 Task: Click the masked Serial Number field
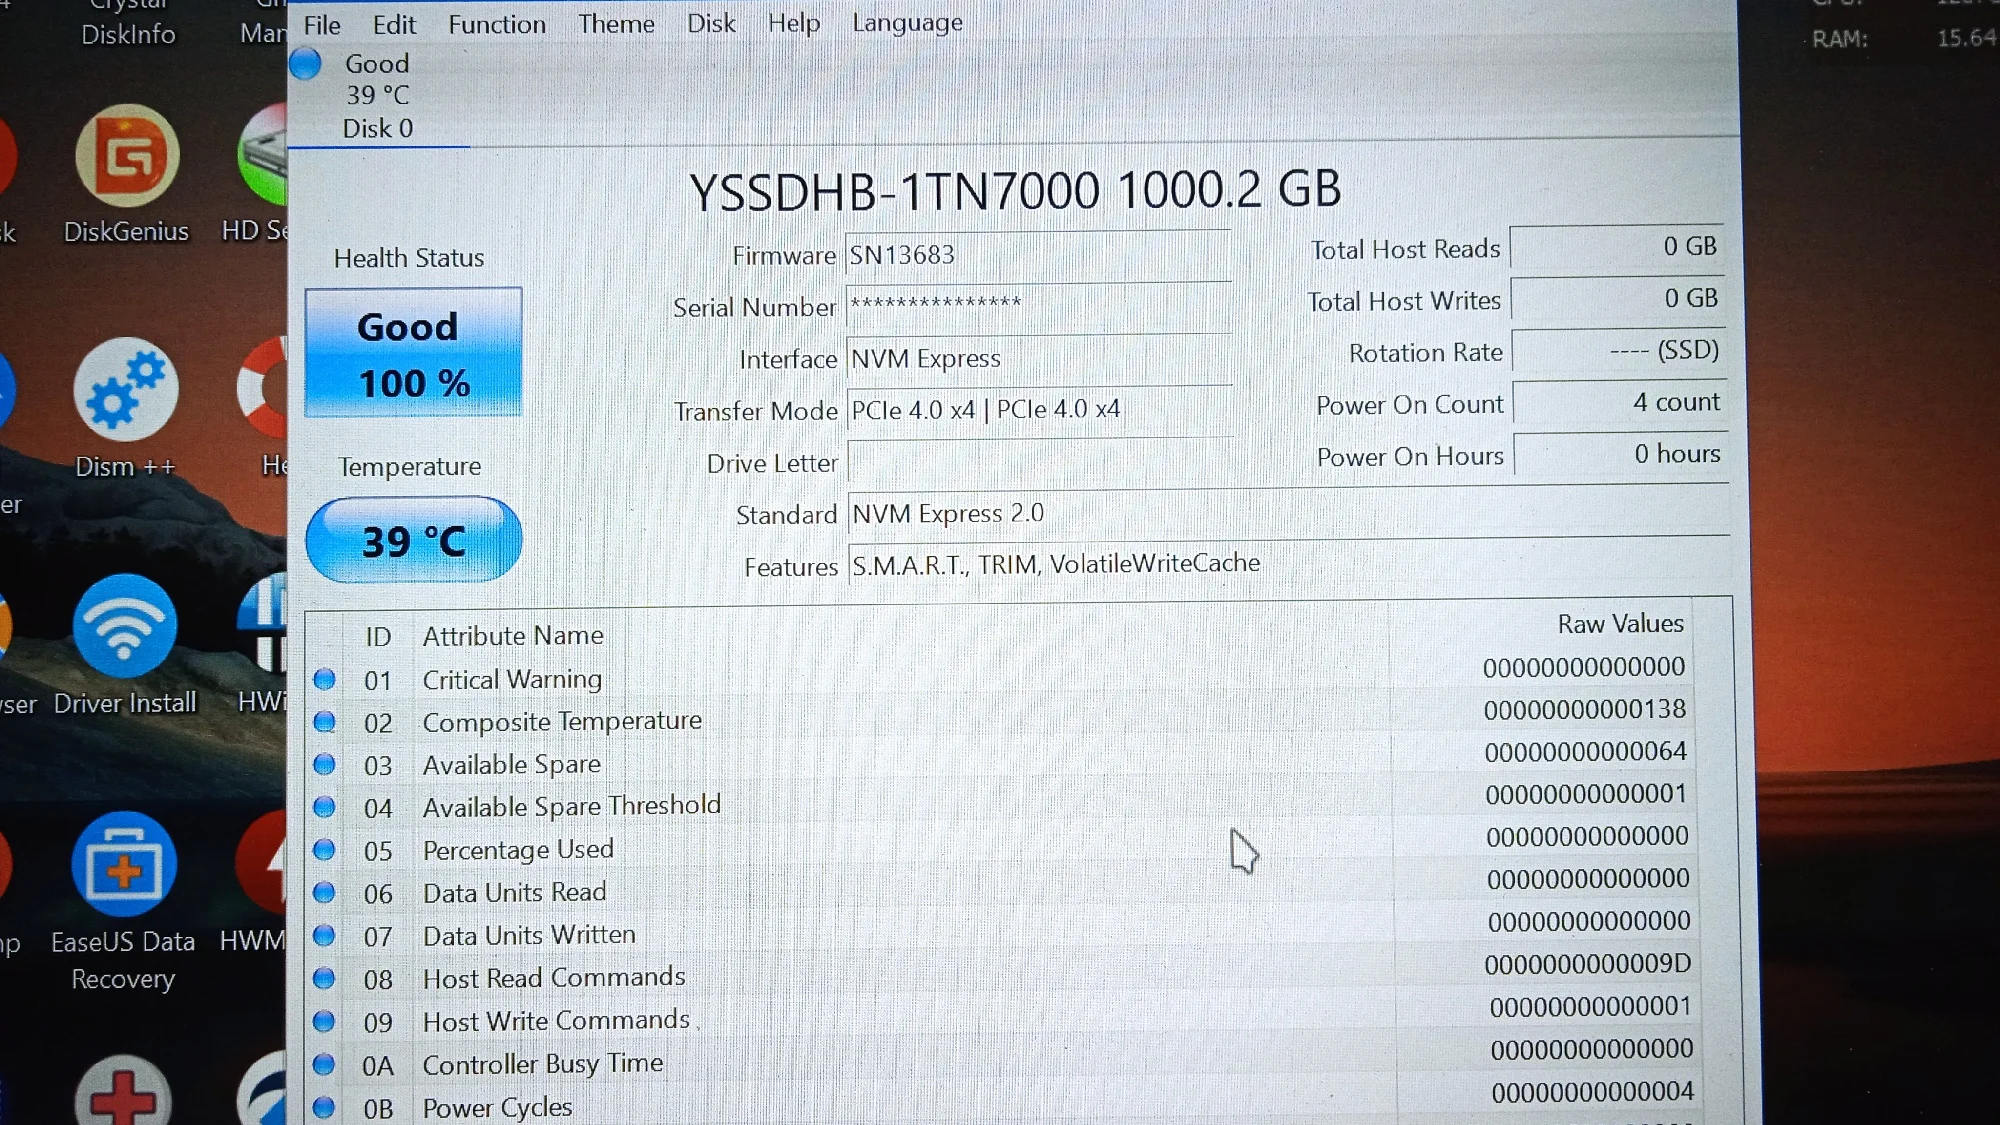pyautogui.click(x=1037, y=306)
